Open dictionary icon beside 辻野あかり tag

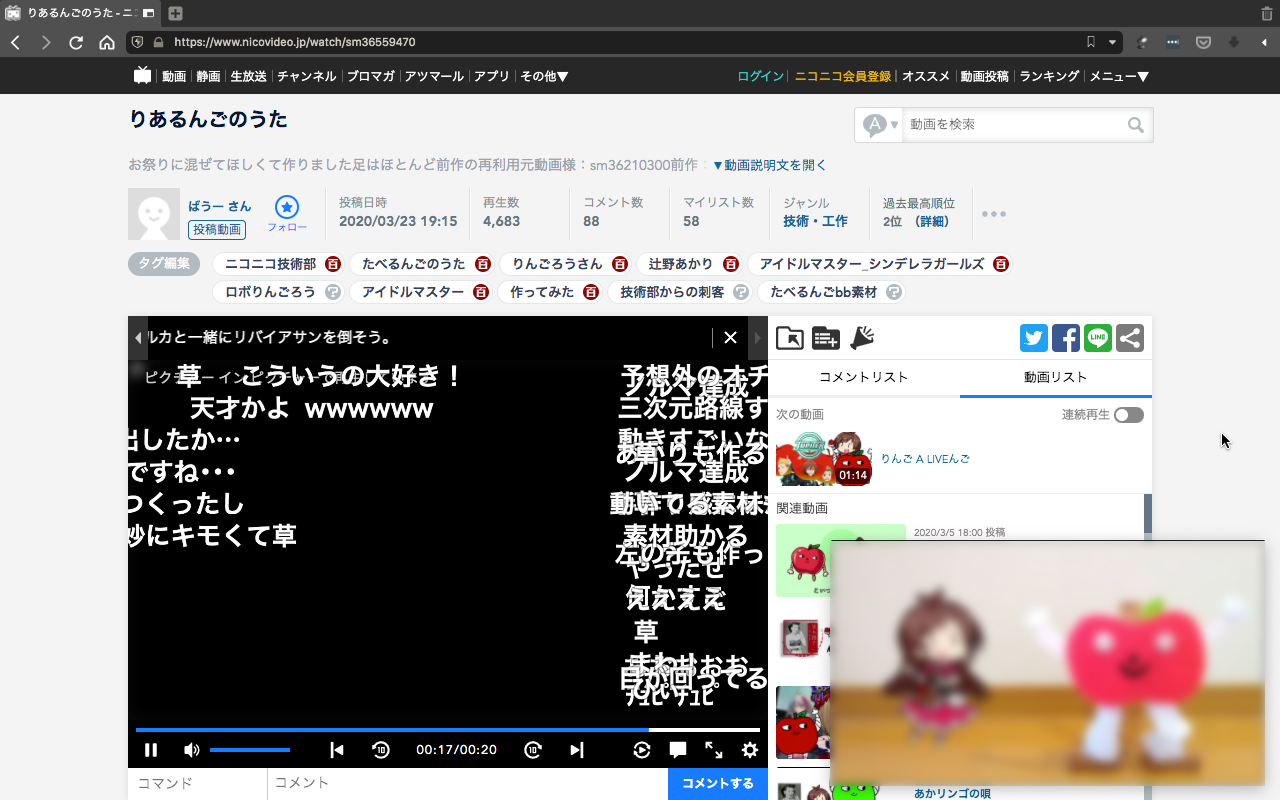731,264
